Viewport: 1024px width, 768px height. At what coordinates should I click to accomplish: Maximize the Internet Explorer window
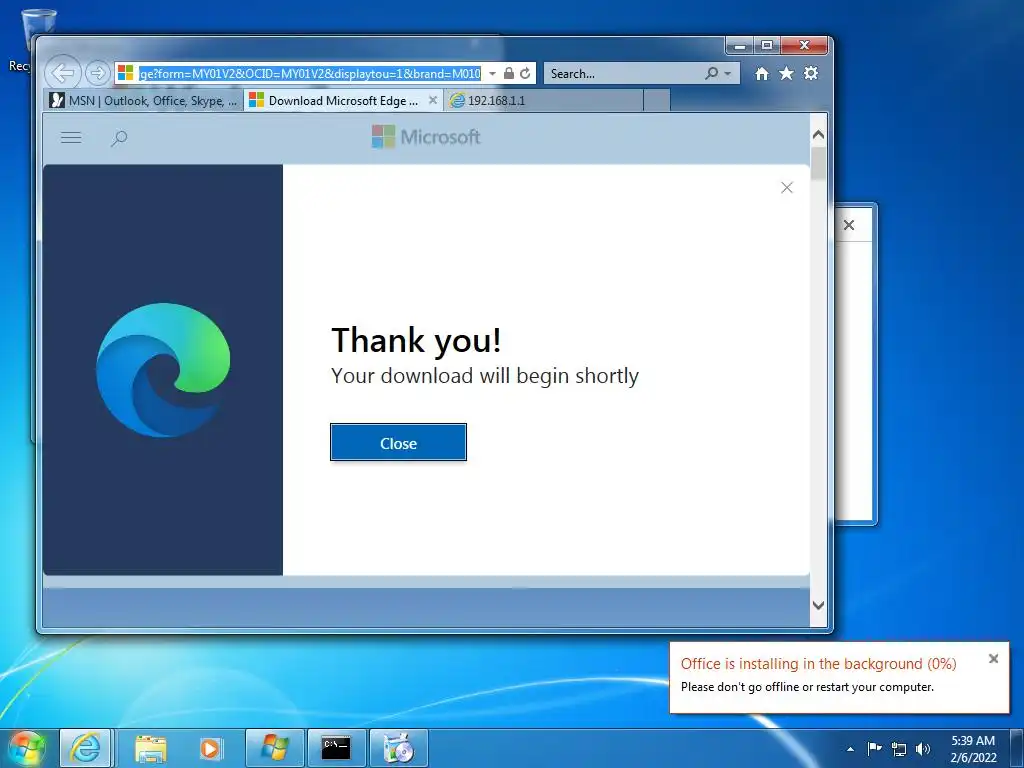767,46
